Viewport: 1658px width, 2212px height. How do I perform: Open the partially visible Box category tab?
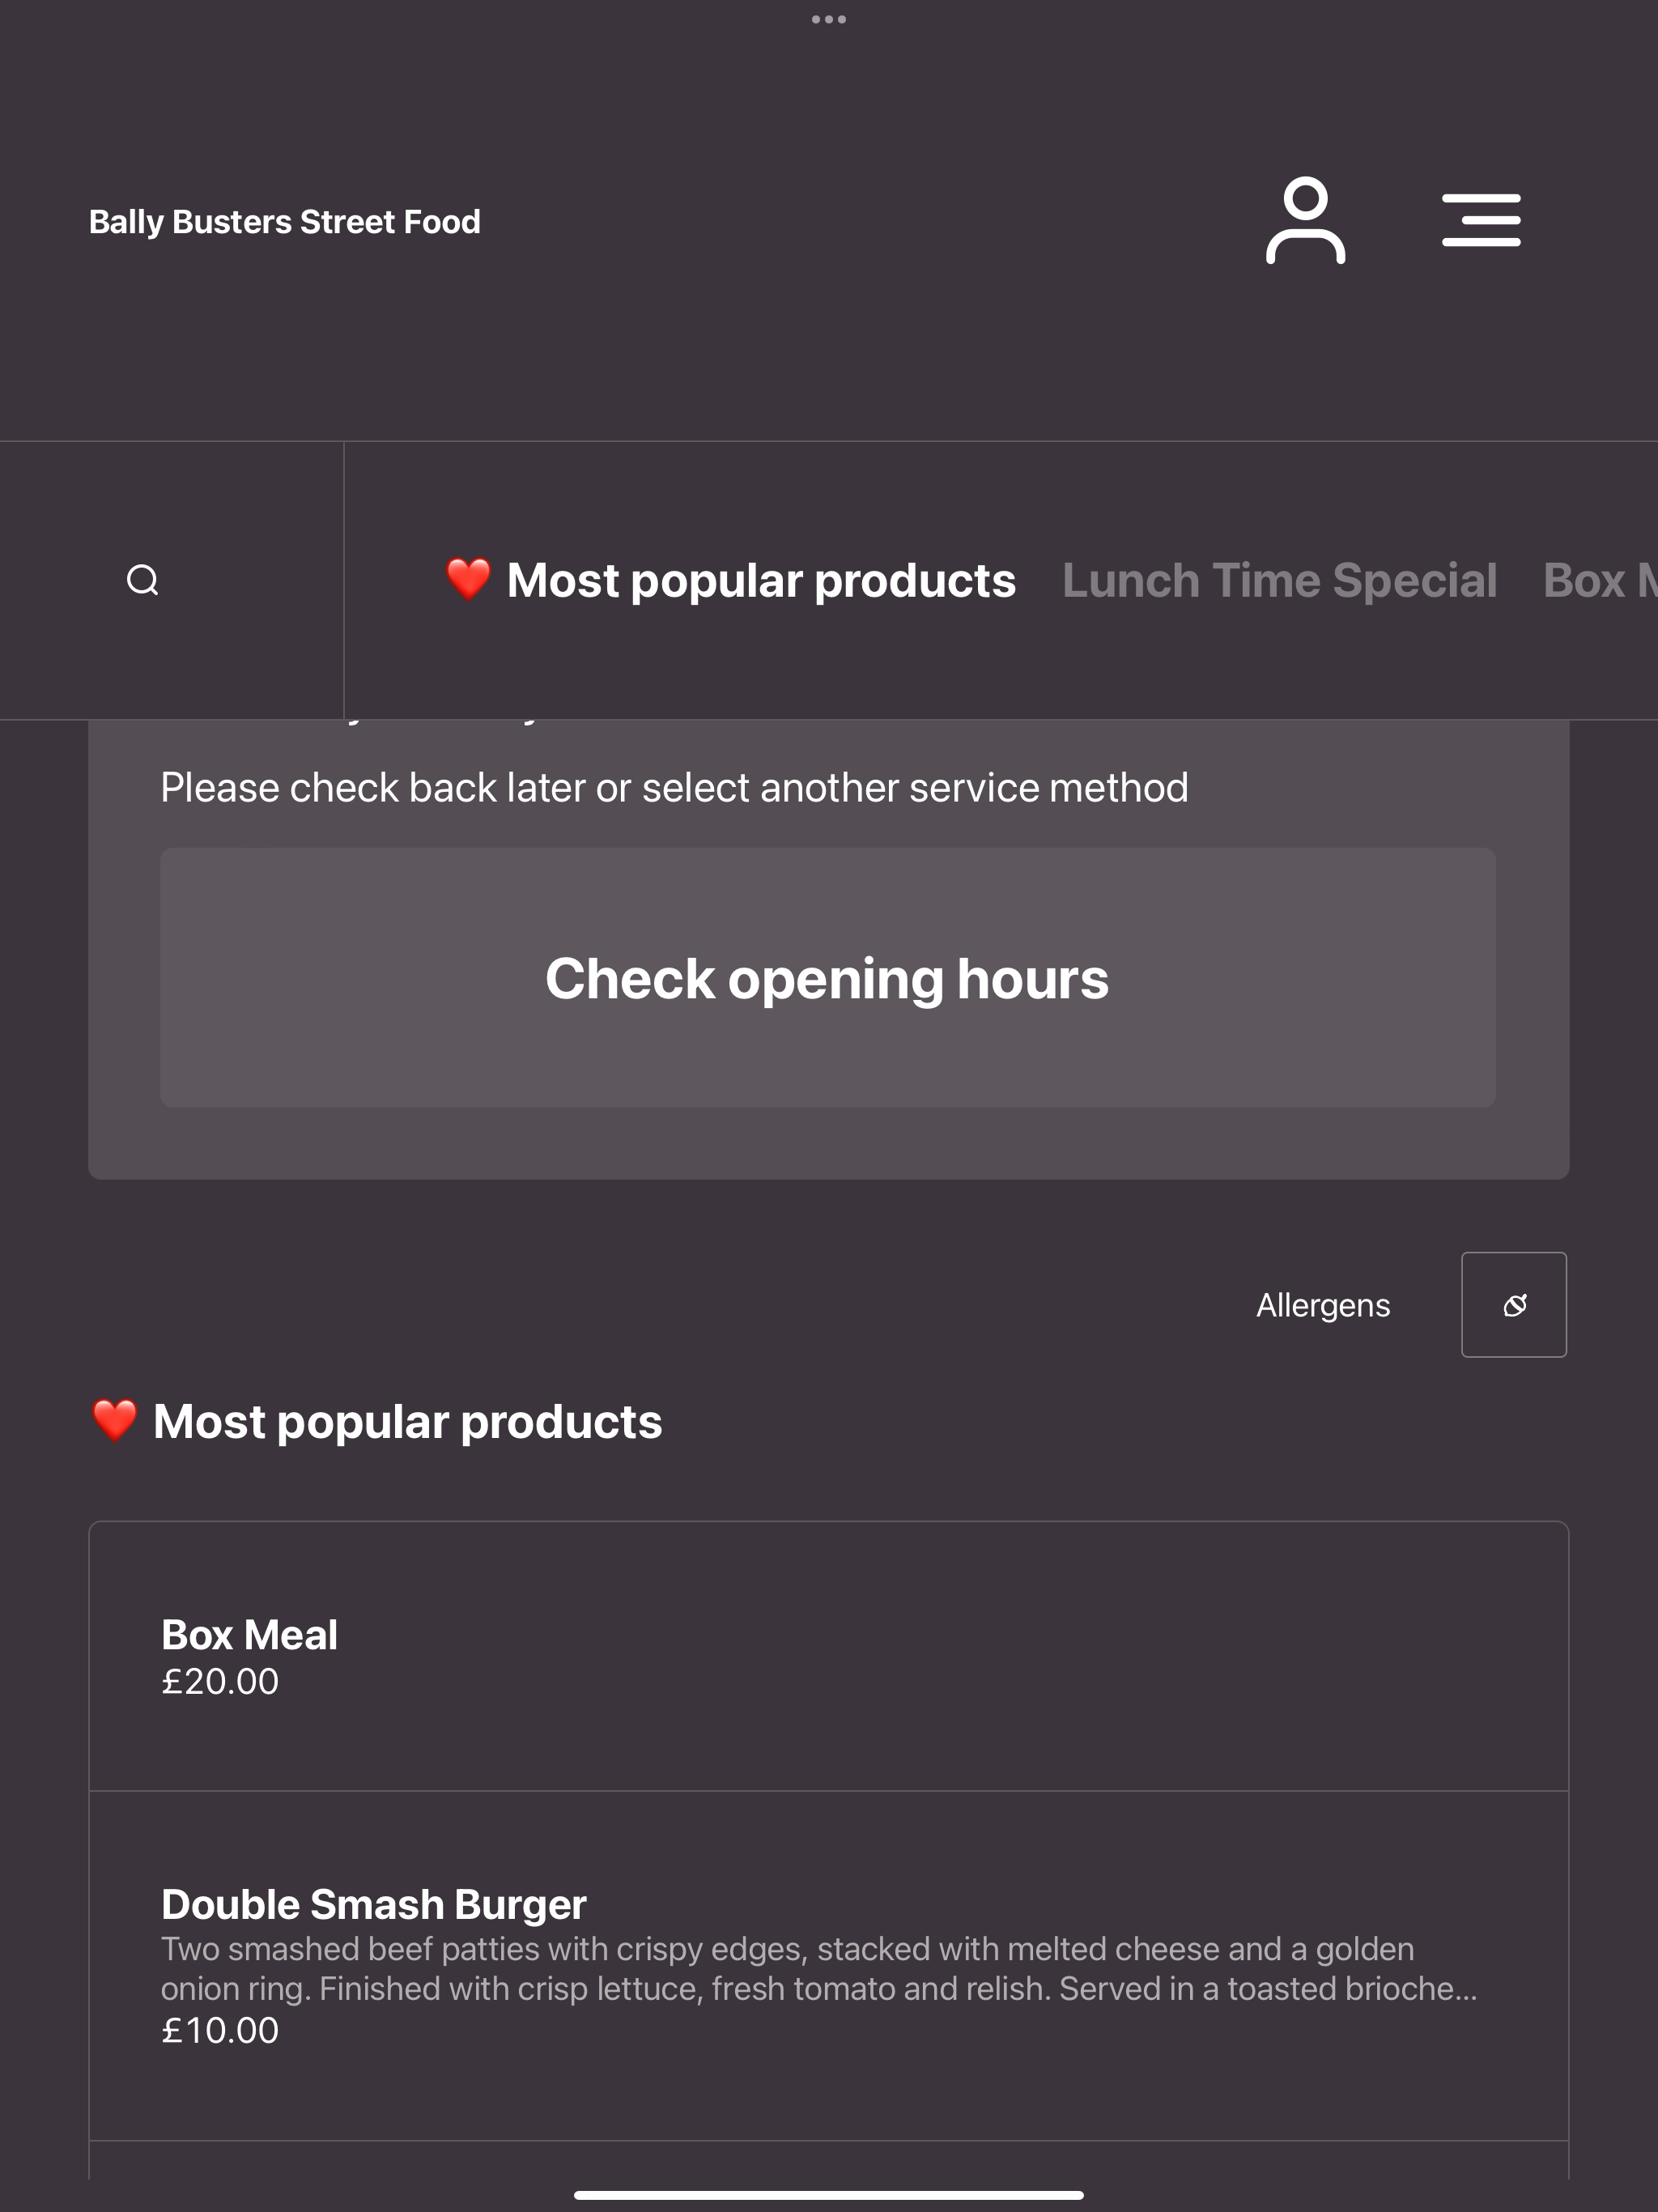click(x=1600, y=580)
